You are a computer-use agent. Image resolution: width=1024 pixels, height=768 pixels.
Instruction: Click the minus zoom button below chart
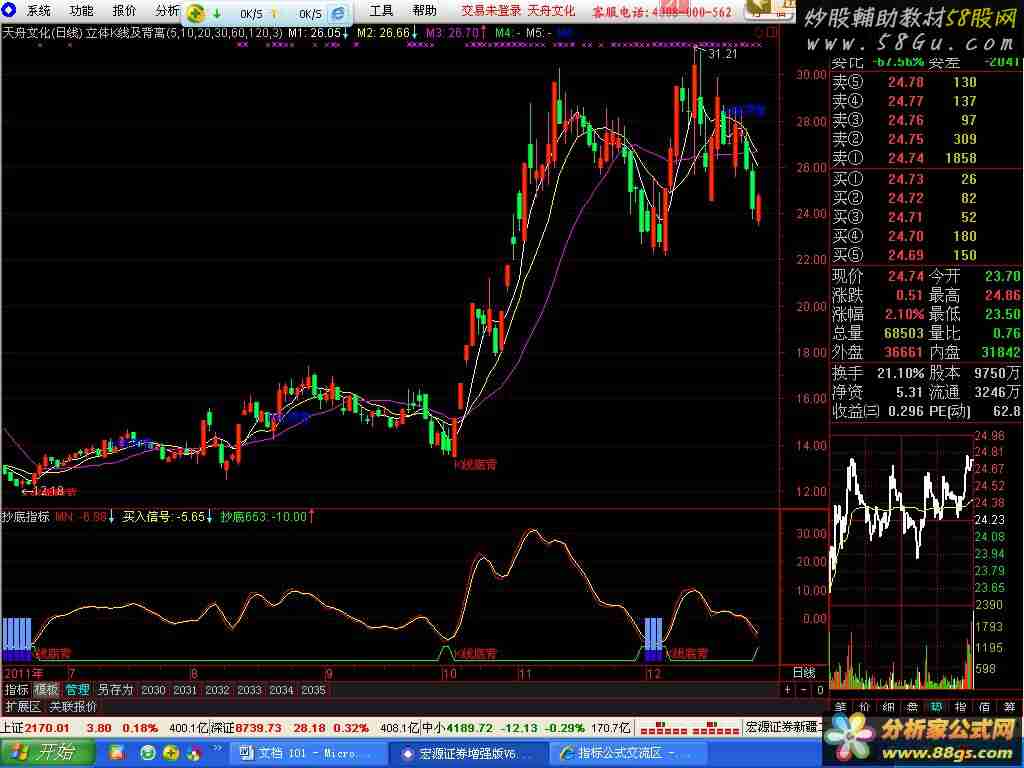(x=804, y=690)
